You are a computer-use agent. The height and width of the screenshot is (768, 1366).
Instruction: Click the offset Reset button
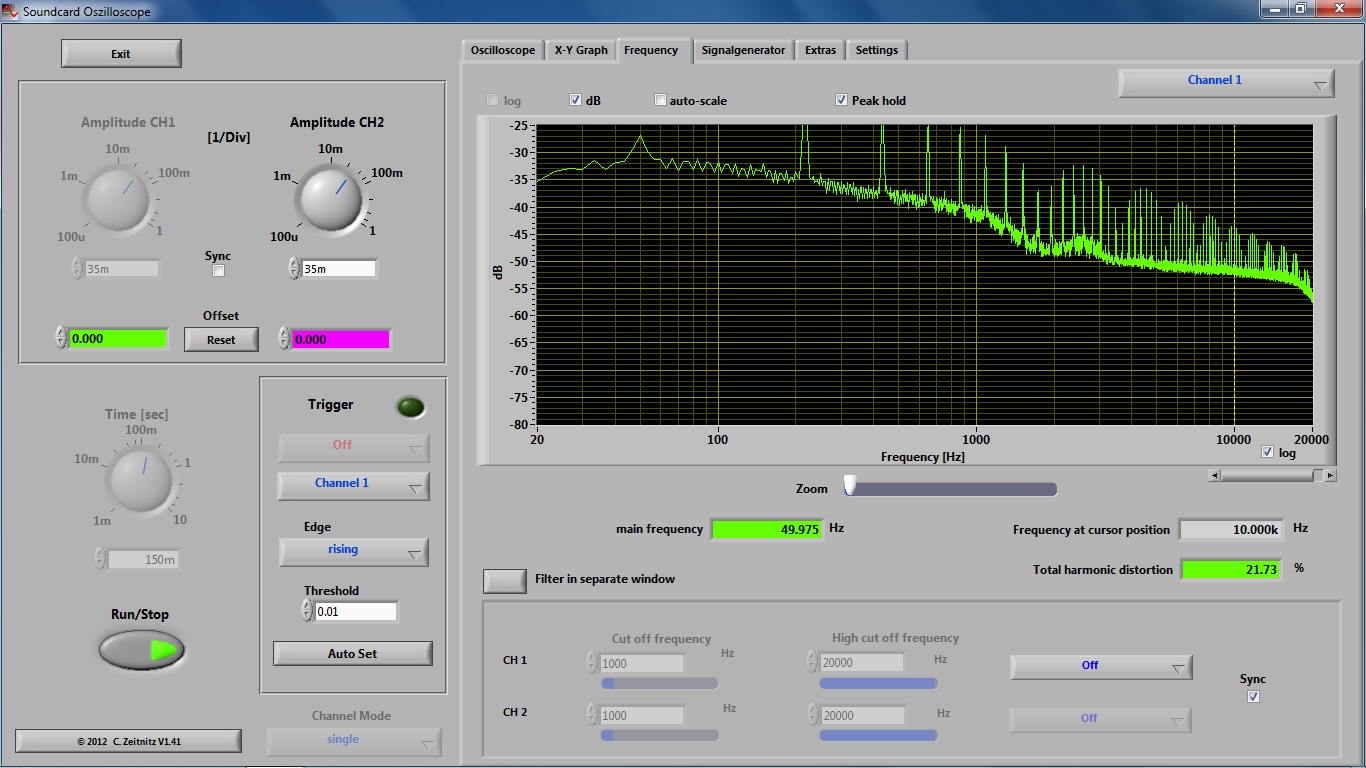[221, 340]
